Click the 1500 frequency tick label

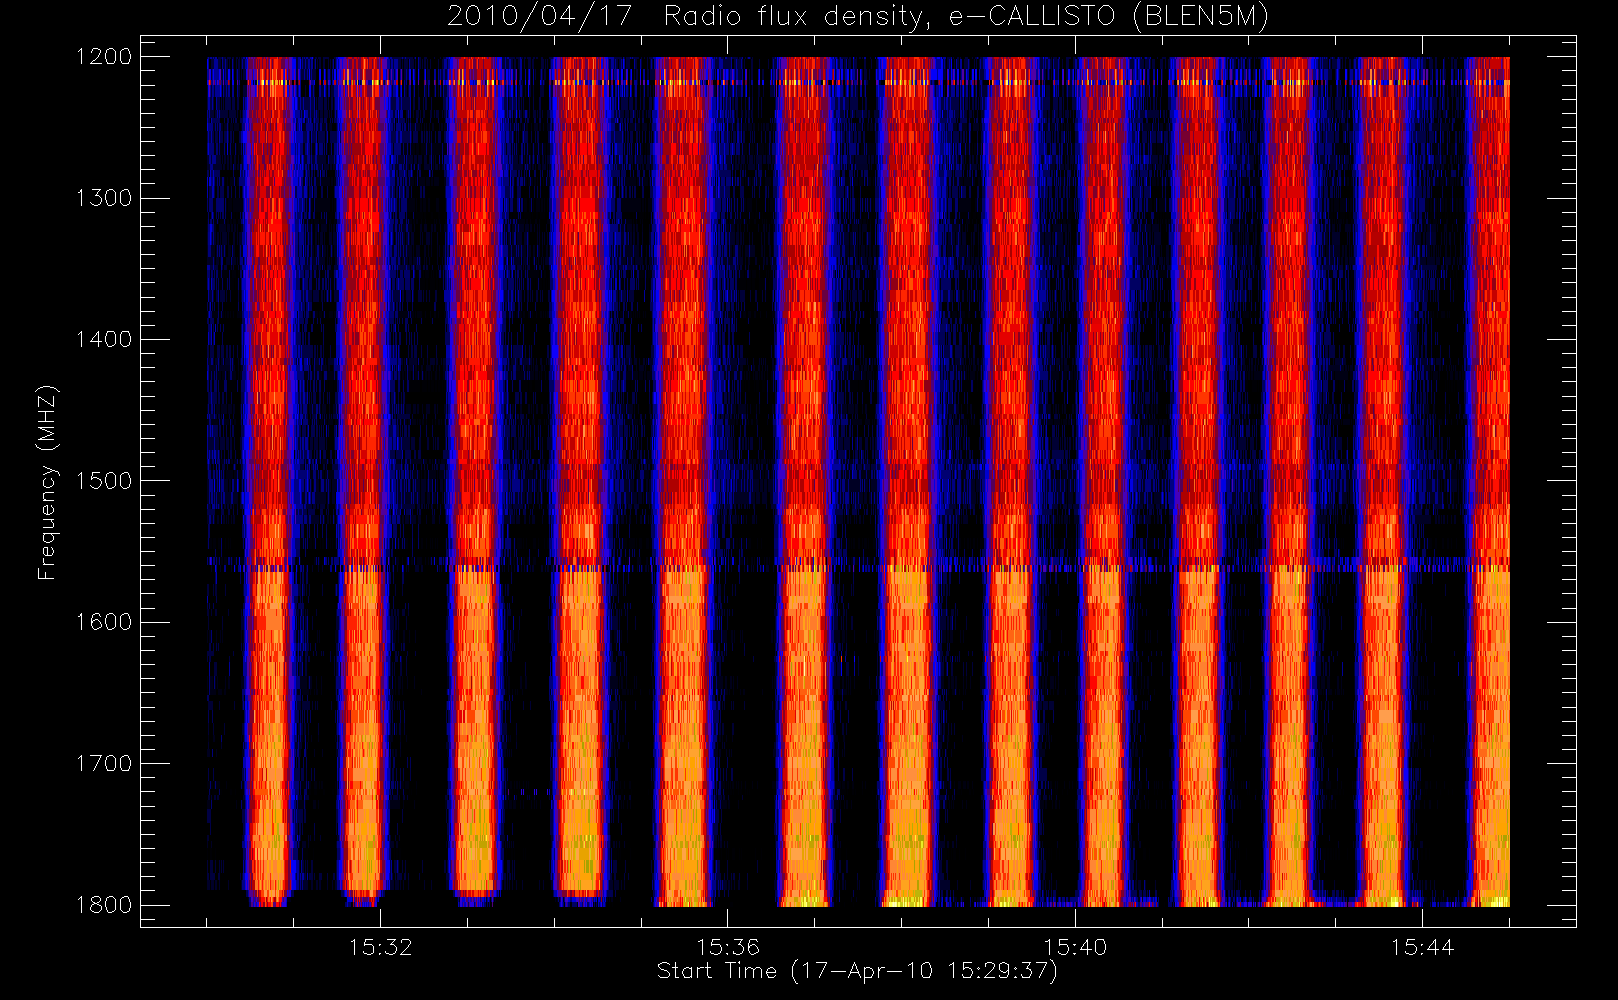pyautogui.click(x=104, y=480)
